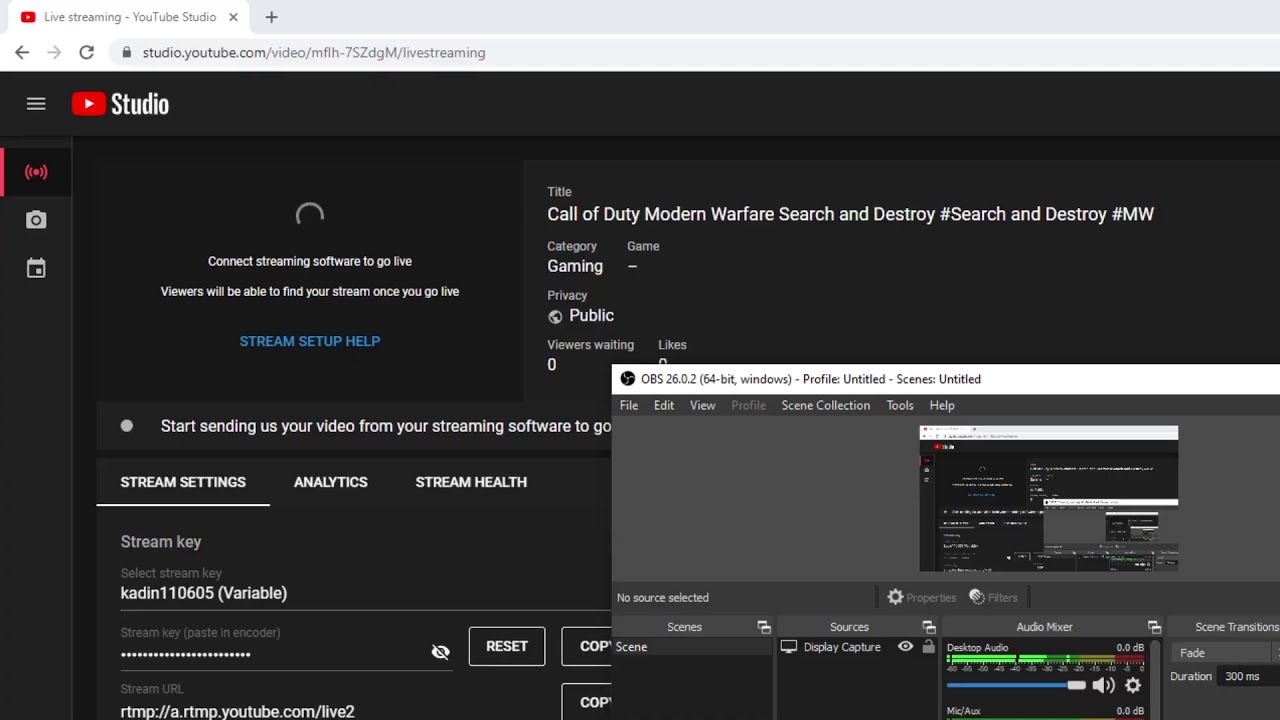Select the Display Capture source
Image resolution: width=1280 pixels, height=720 pixels.
(x=842, y=647)
